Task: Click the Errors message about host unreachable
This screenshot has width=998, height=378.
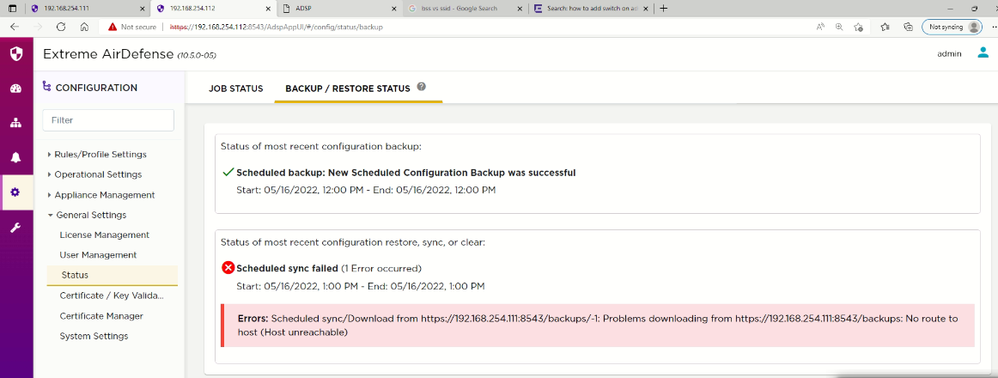Action: [598, 325]
